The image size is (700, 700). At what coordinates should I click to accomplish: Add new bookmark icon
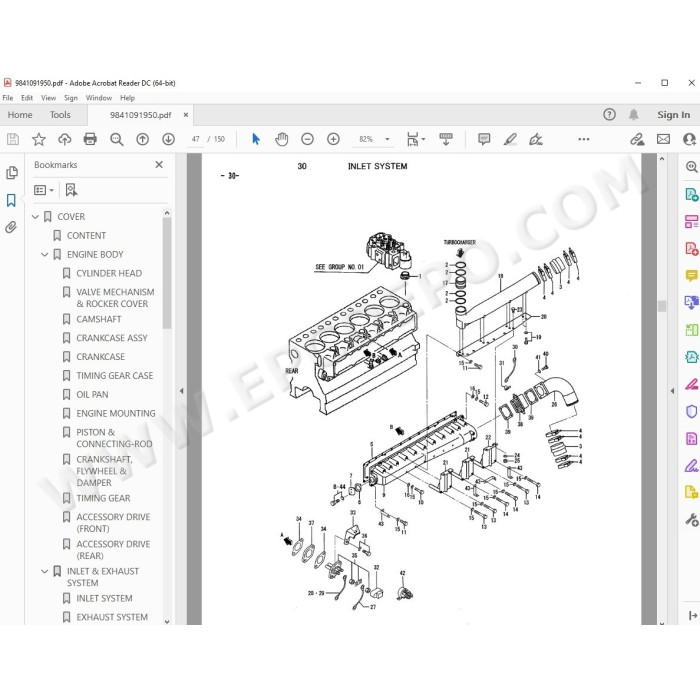point(71,190)
